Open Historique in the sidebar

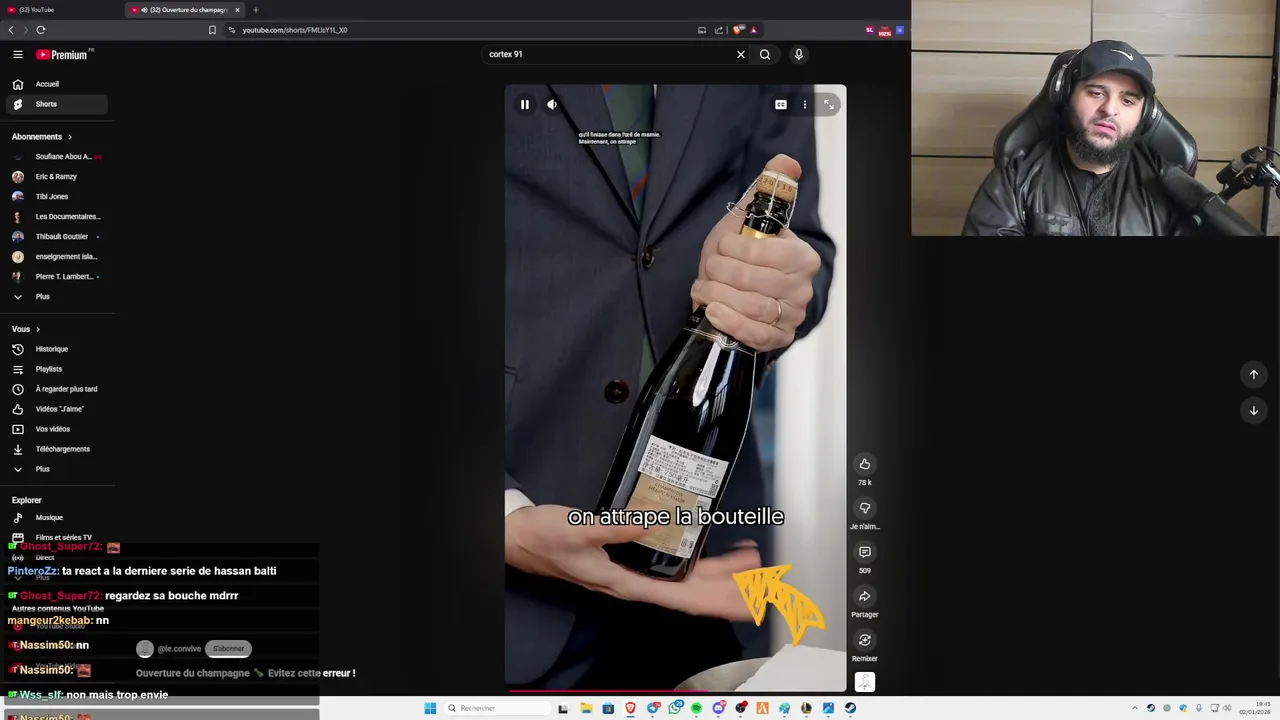pyautogui.click(x=57, y=349)
